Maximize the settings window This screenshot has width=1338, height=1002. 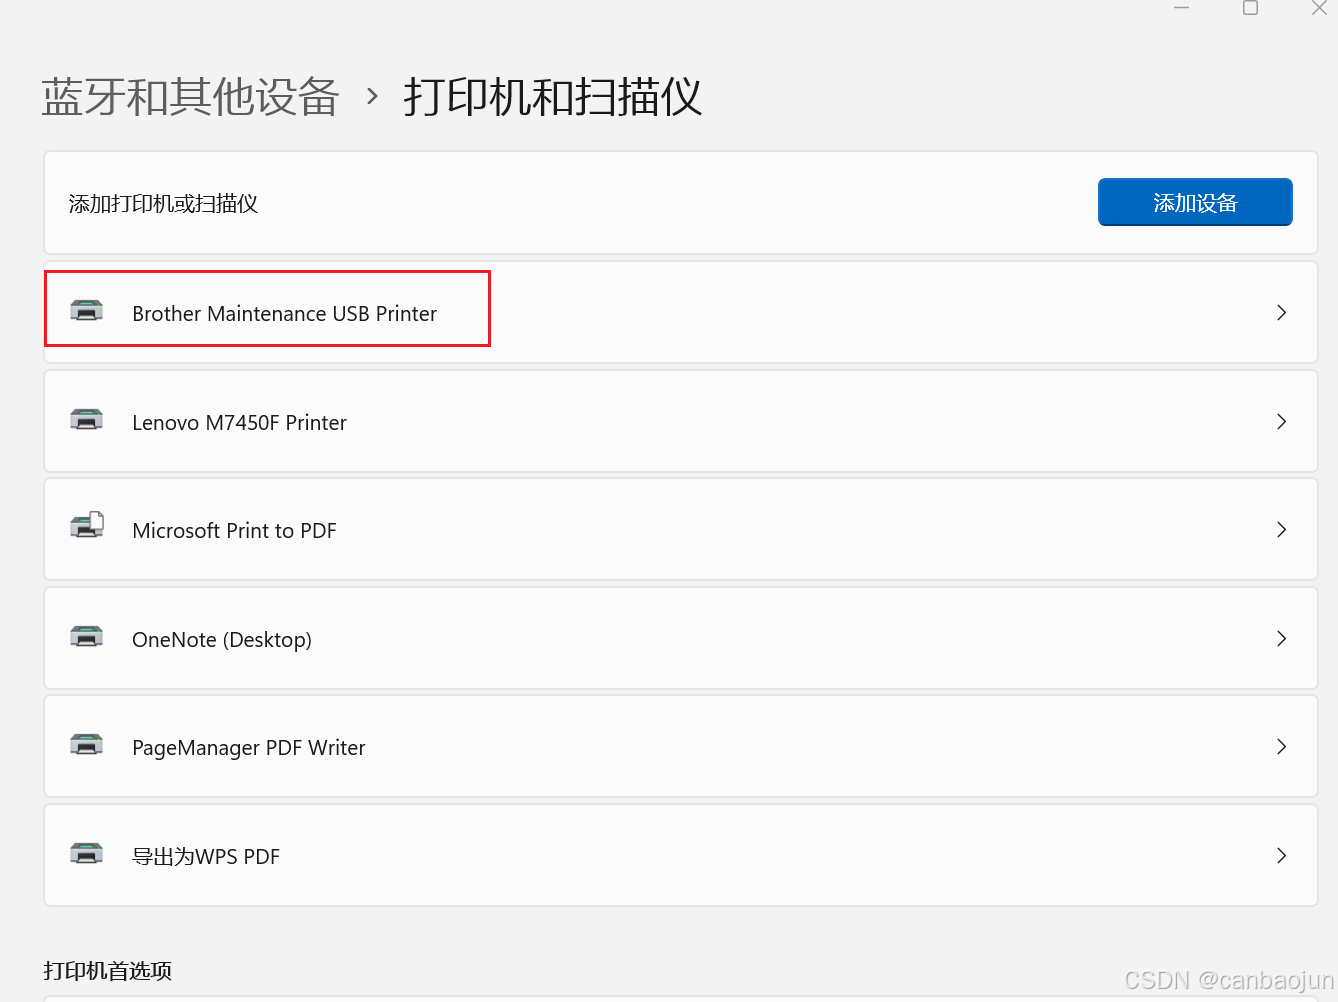1250,8
